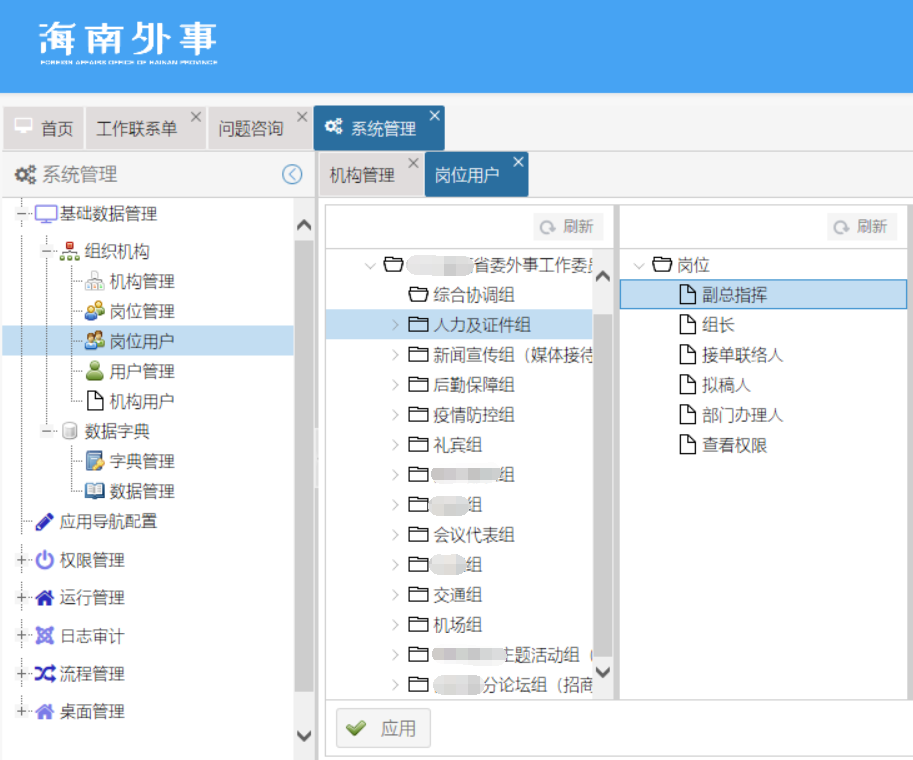The height and width of the screenshot is (760, 913).
Task: Switch to the 机构管理 inner tab
Action: pos(362,175)
